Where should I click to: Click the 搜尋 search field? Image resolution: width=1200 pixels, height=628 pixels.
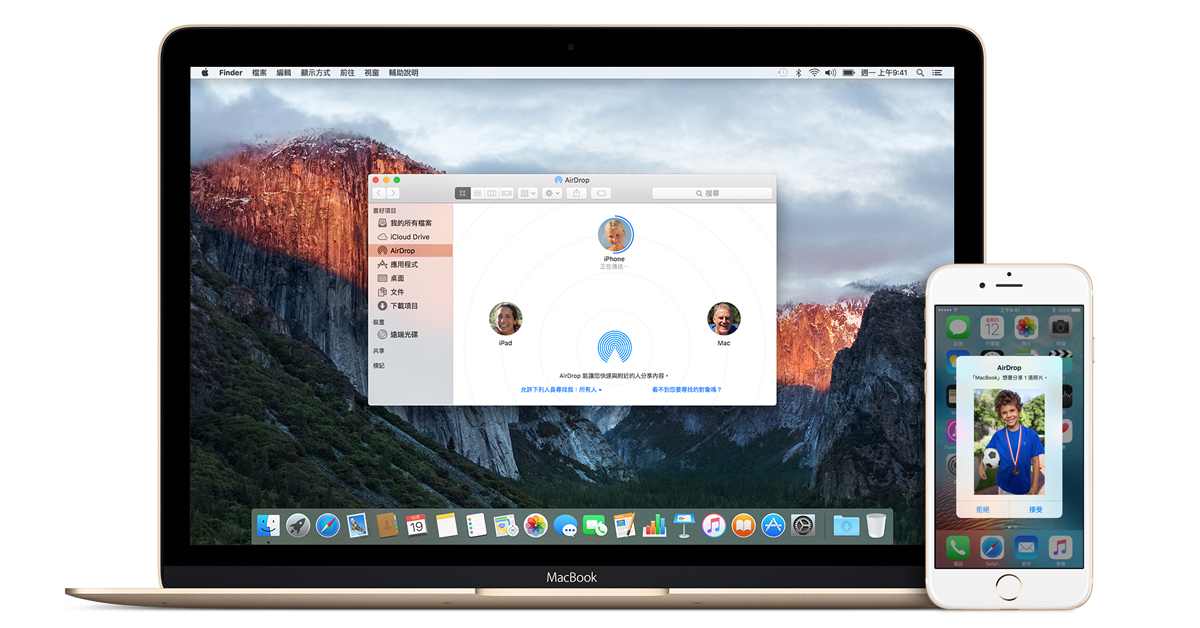pos(712,193)
